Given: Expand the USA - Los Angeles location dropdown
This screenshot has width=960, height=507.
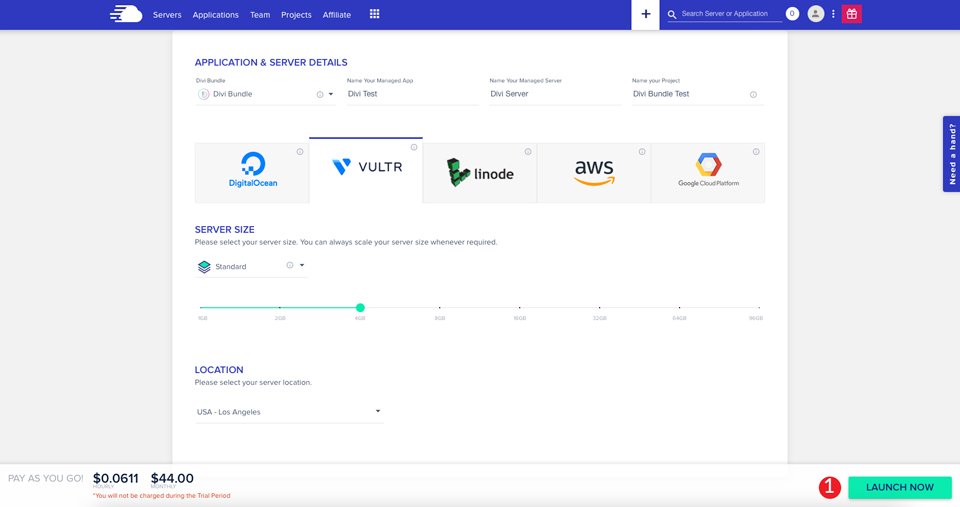Looking at the screenshot, I should (x=378, y=411).
